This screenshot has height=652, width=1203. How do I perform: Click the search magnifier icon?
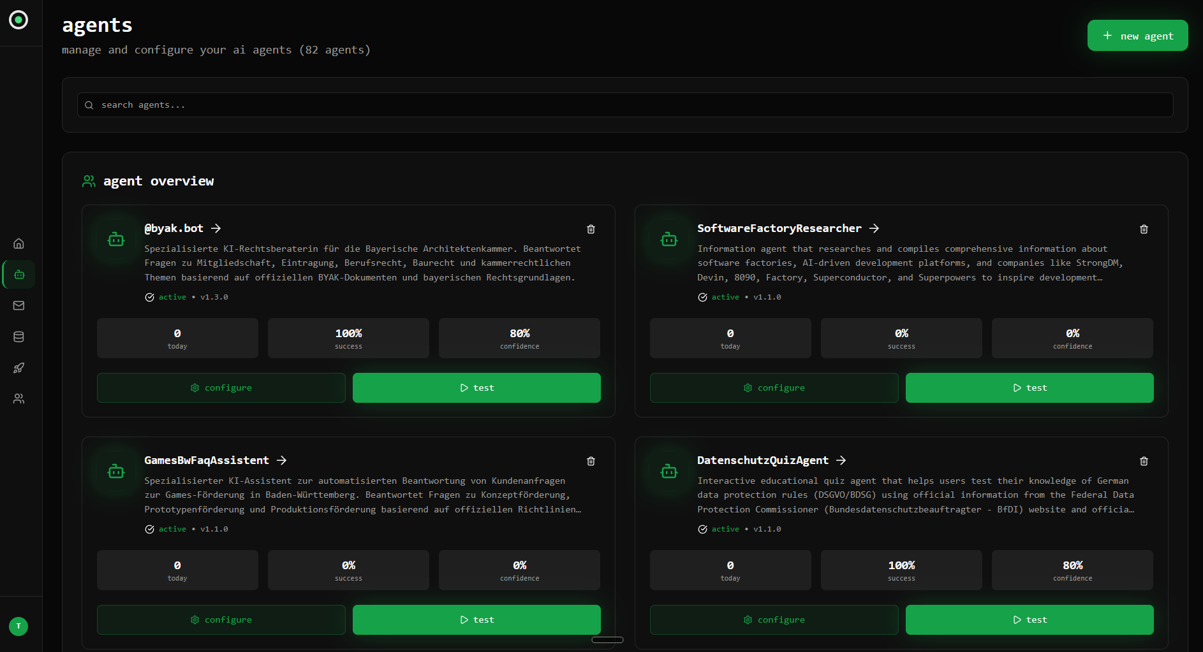tap(89, 105)
